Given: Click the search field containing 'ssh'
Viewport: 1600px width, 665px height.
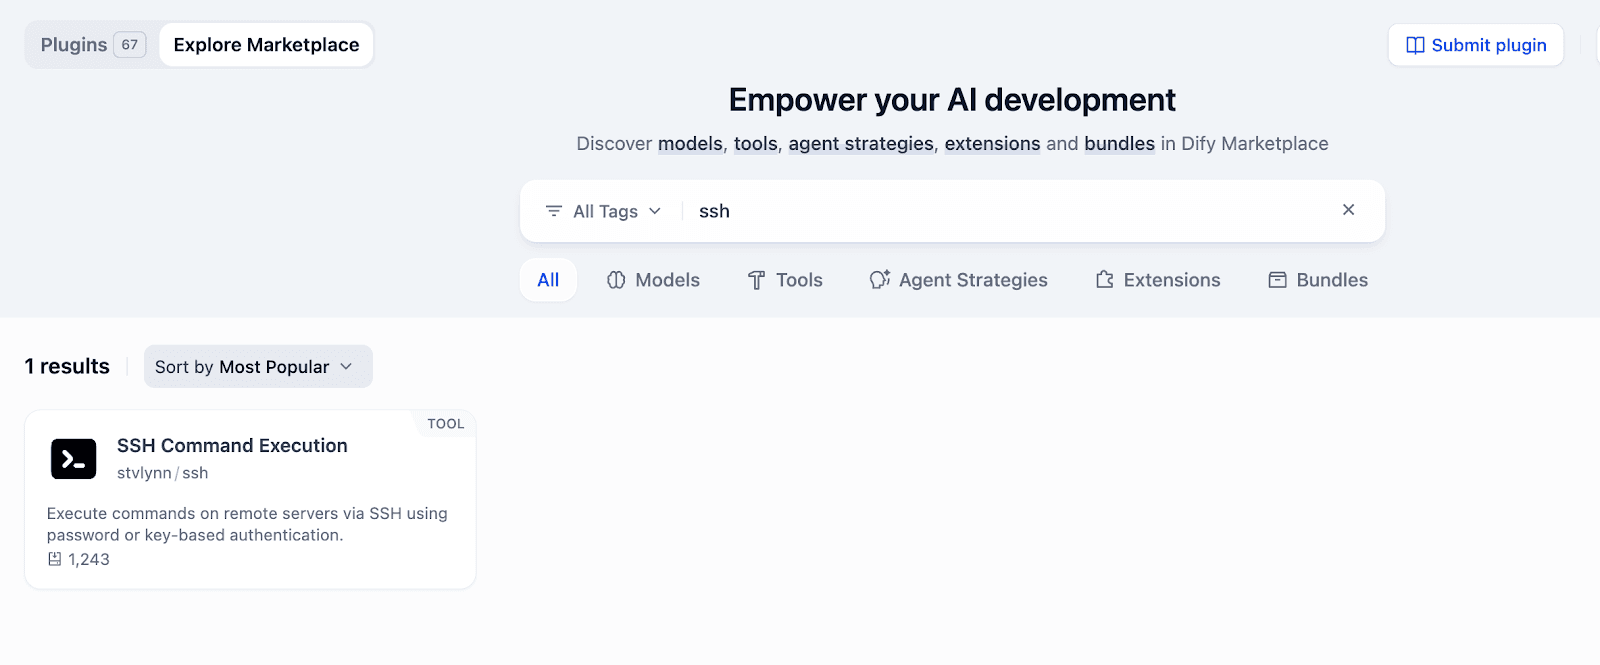Looking at the screenshot, I should coord(1000,211).
